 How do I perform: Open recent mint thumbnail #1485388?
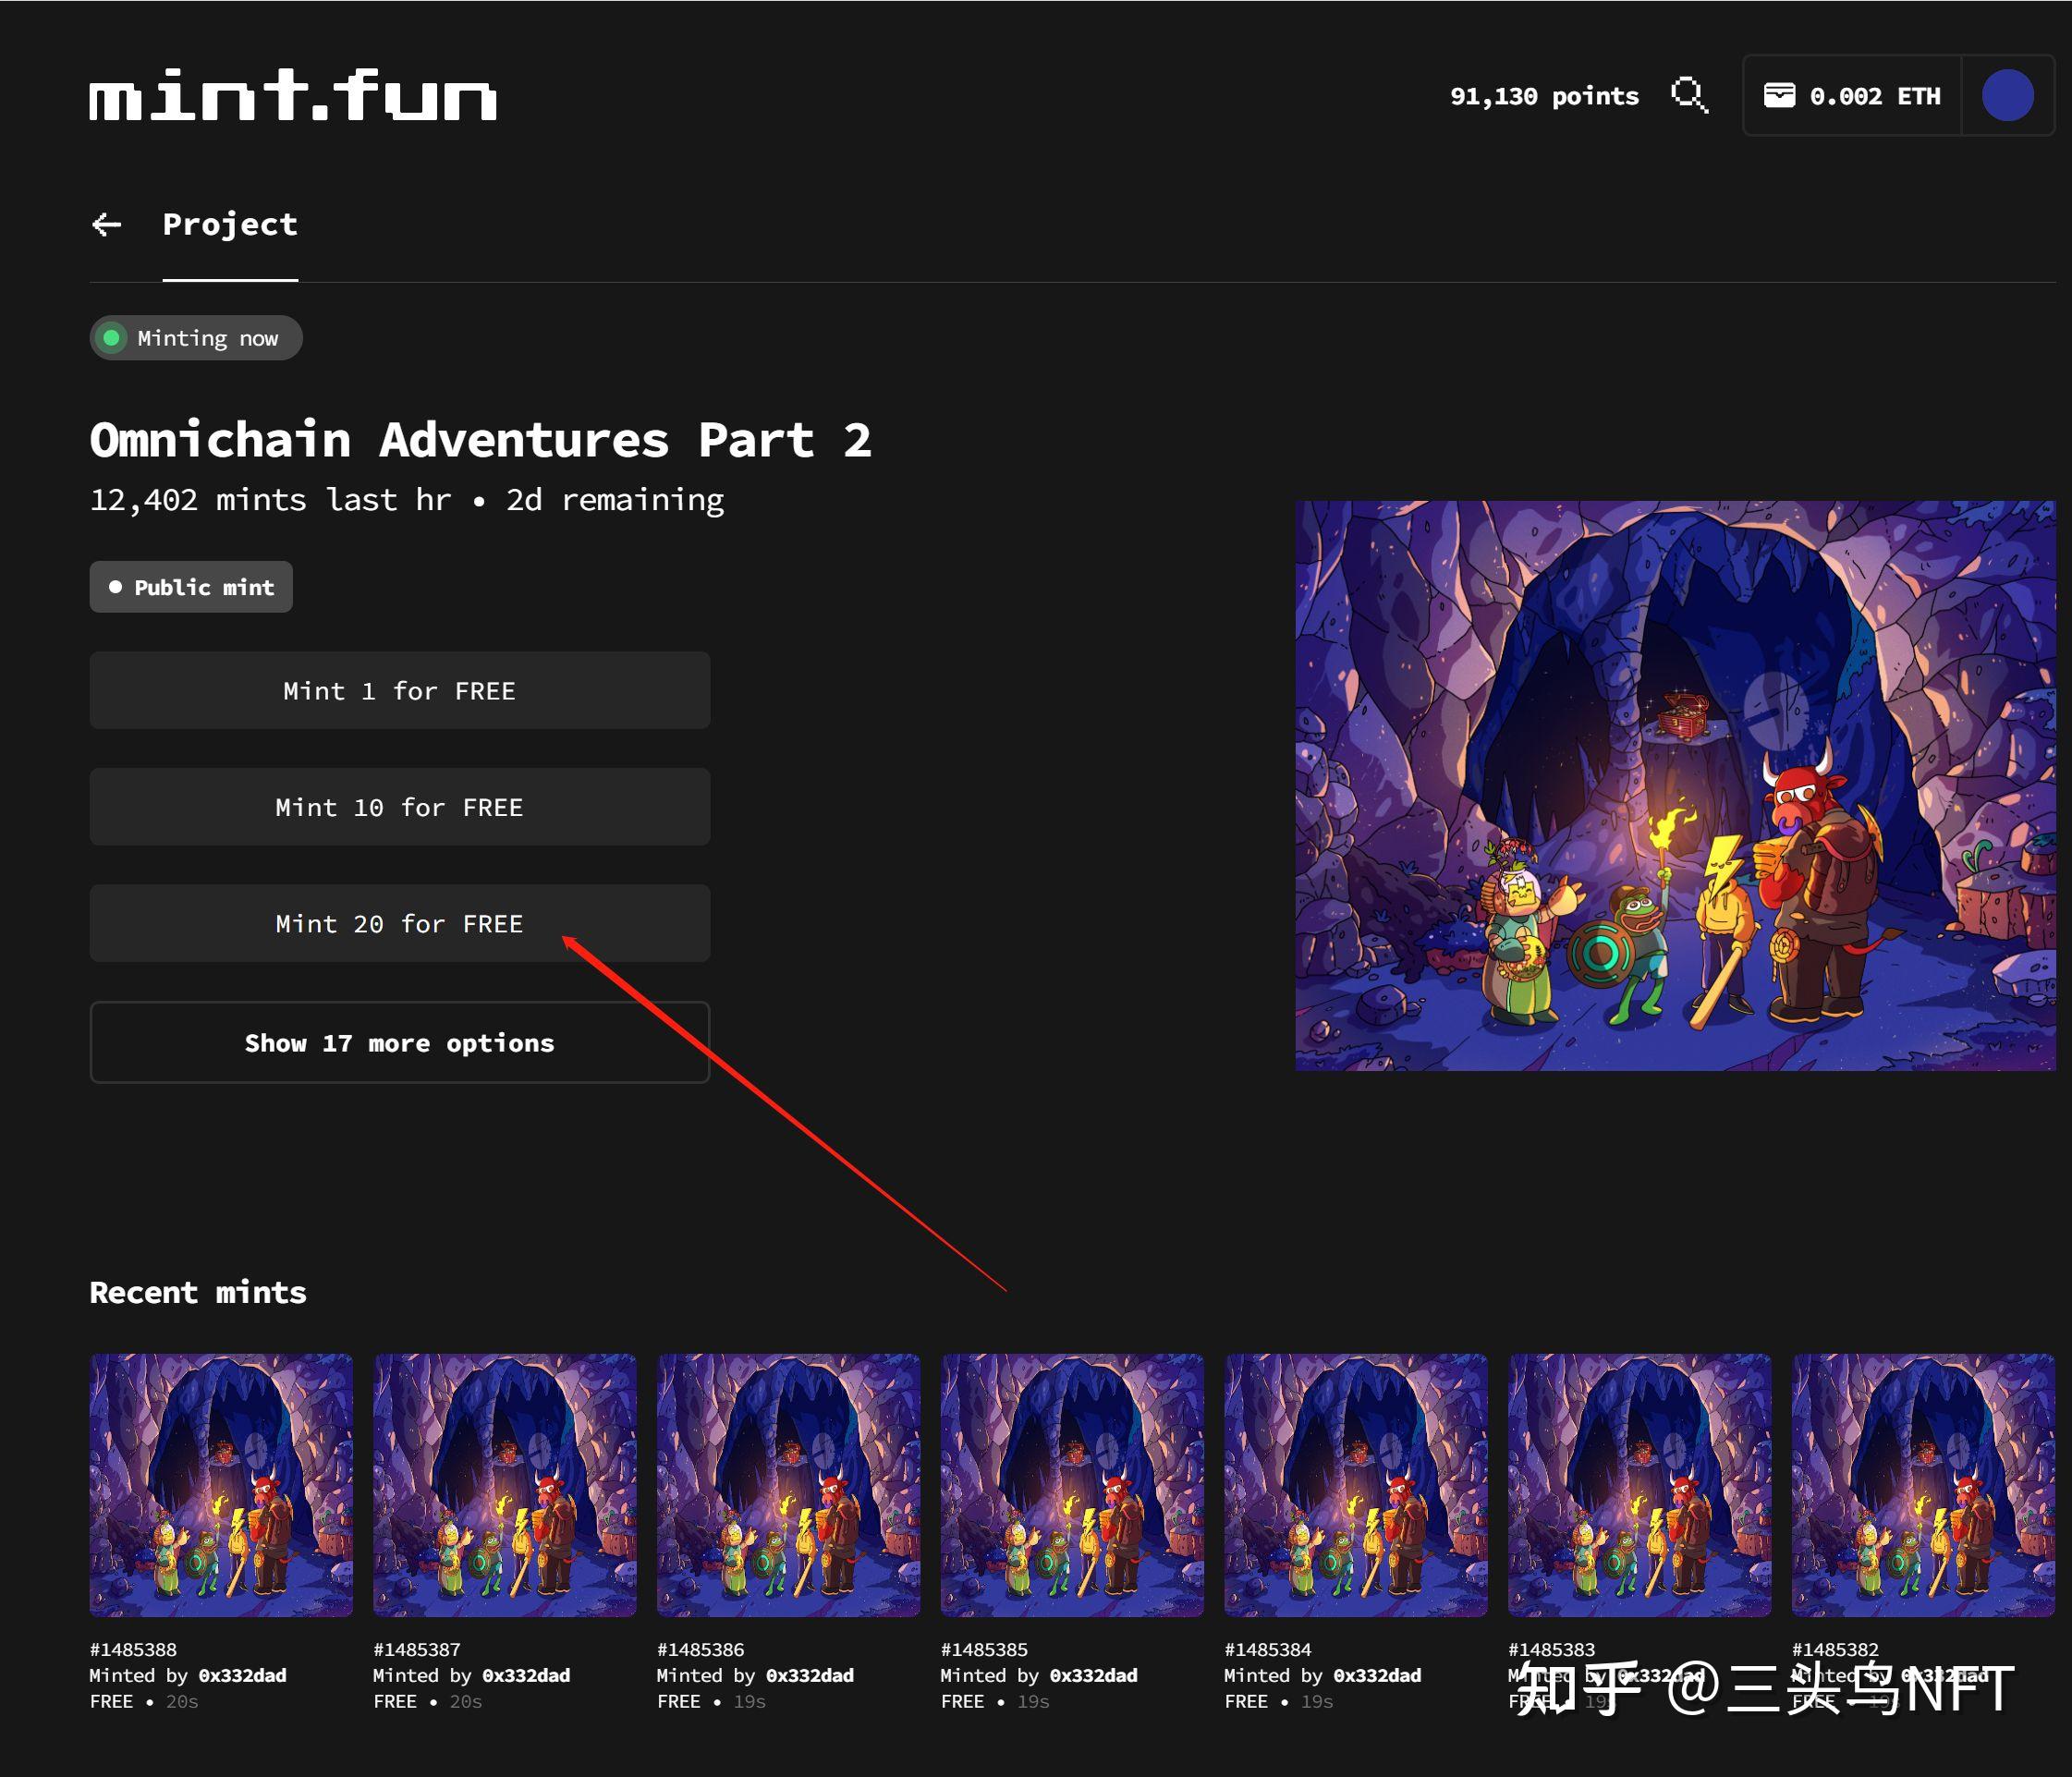[x=221, y=1484]
